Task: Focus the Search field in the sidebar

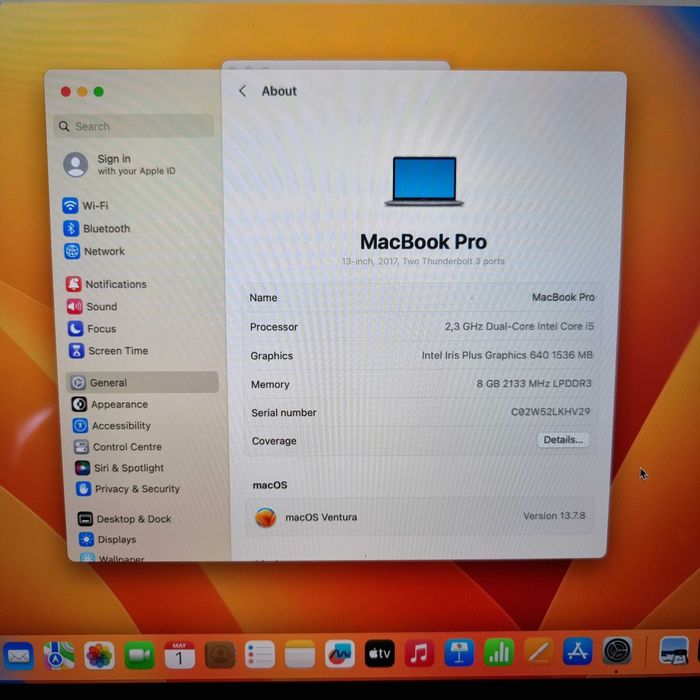Action: click(134, 126)
